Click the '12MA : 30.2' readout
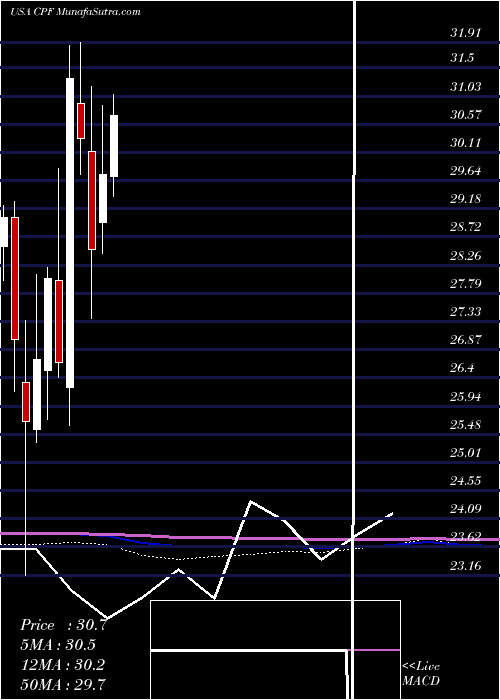Image resolution: width=500 pixels, height=700 pixels. tap(62, 665)
